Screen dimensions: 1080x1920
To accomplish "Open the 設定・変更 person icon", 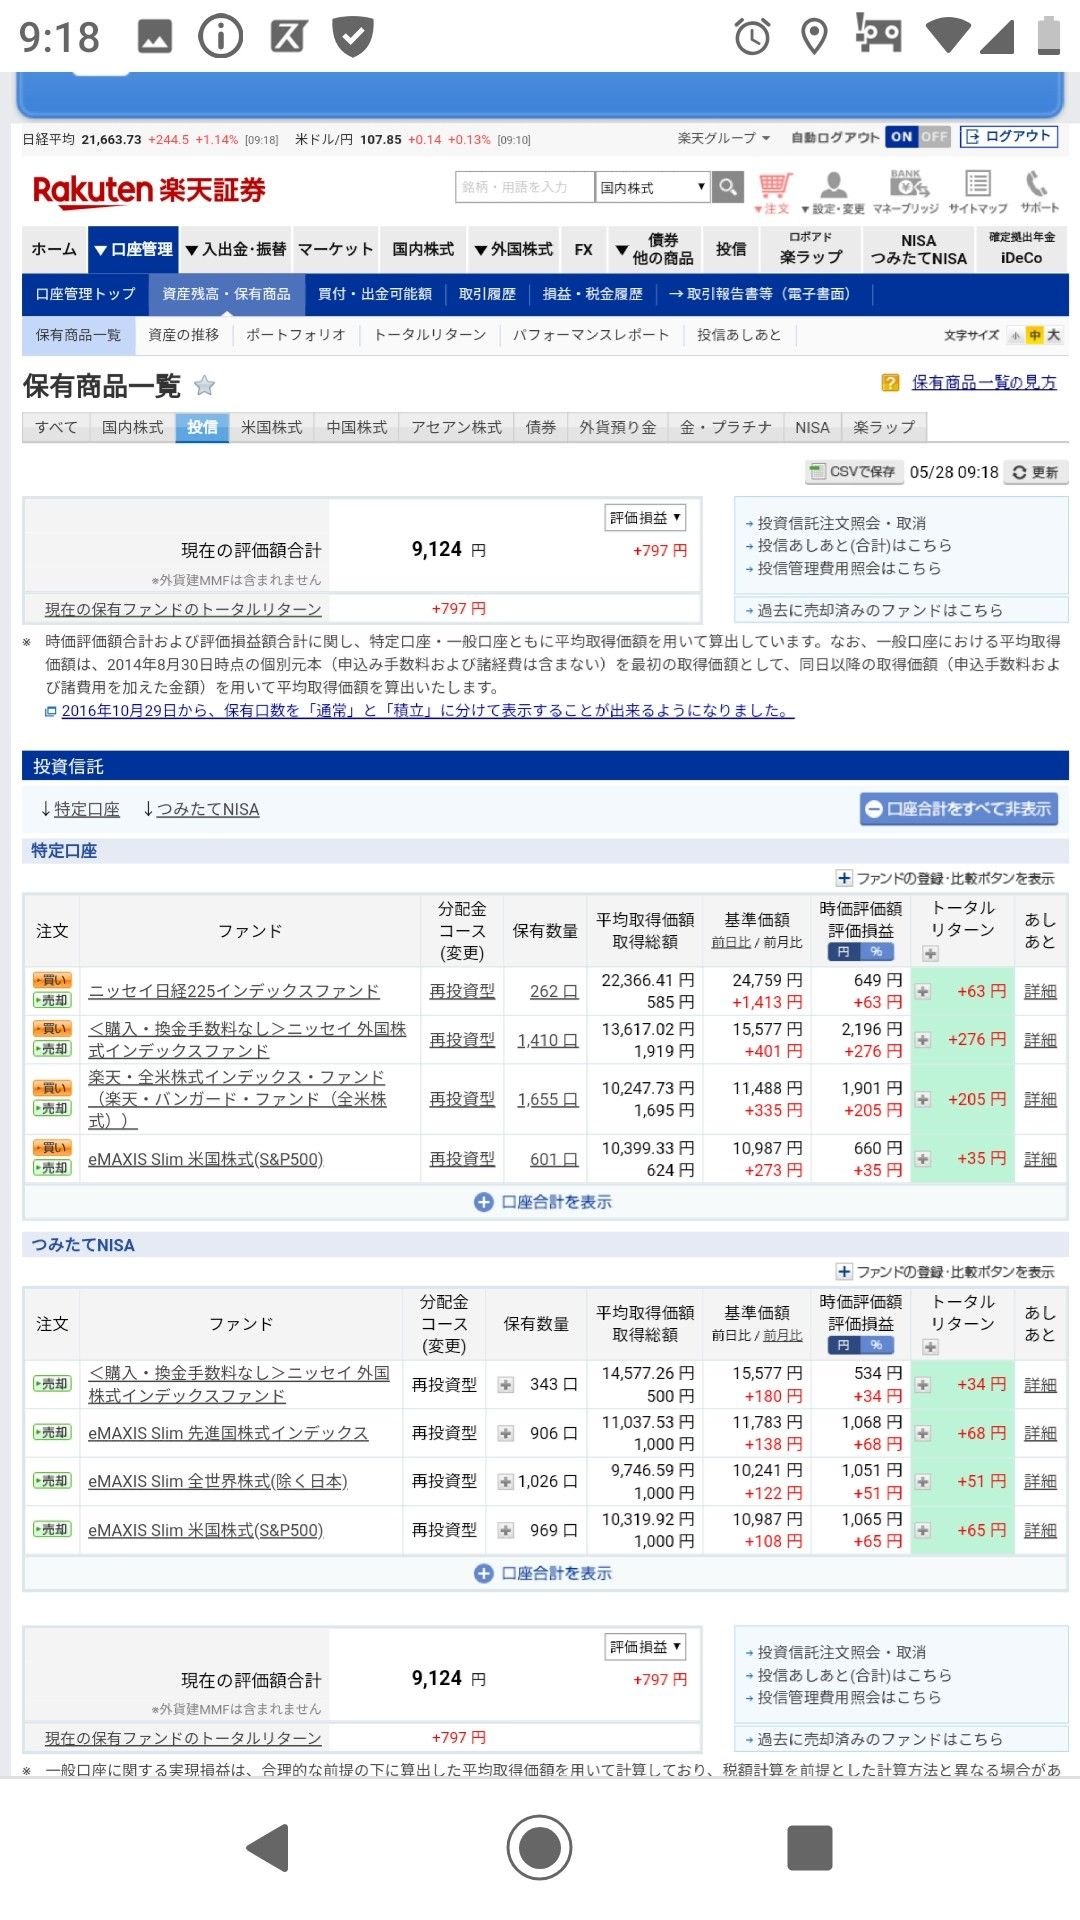I will (x=832, y=192).
